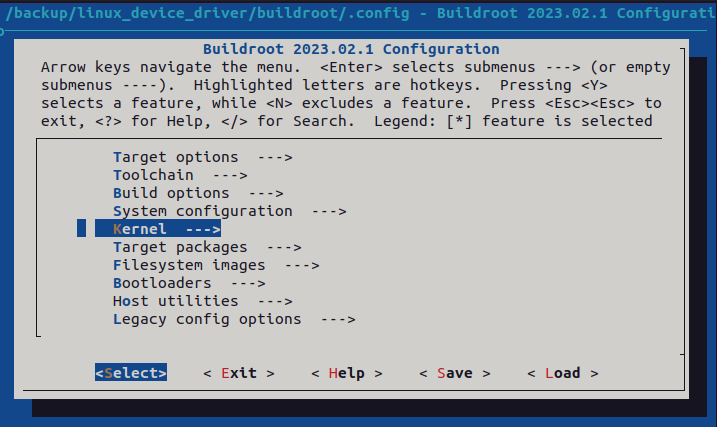
Task: Open the System configuration submenu
Action: click(230, 211)
